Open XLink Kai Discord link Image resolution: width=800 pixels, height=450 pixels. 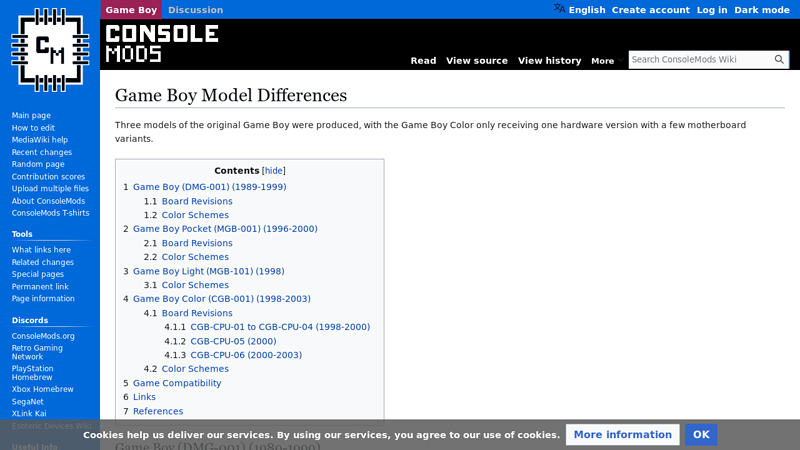29,414
